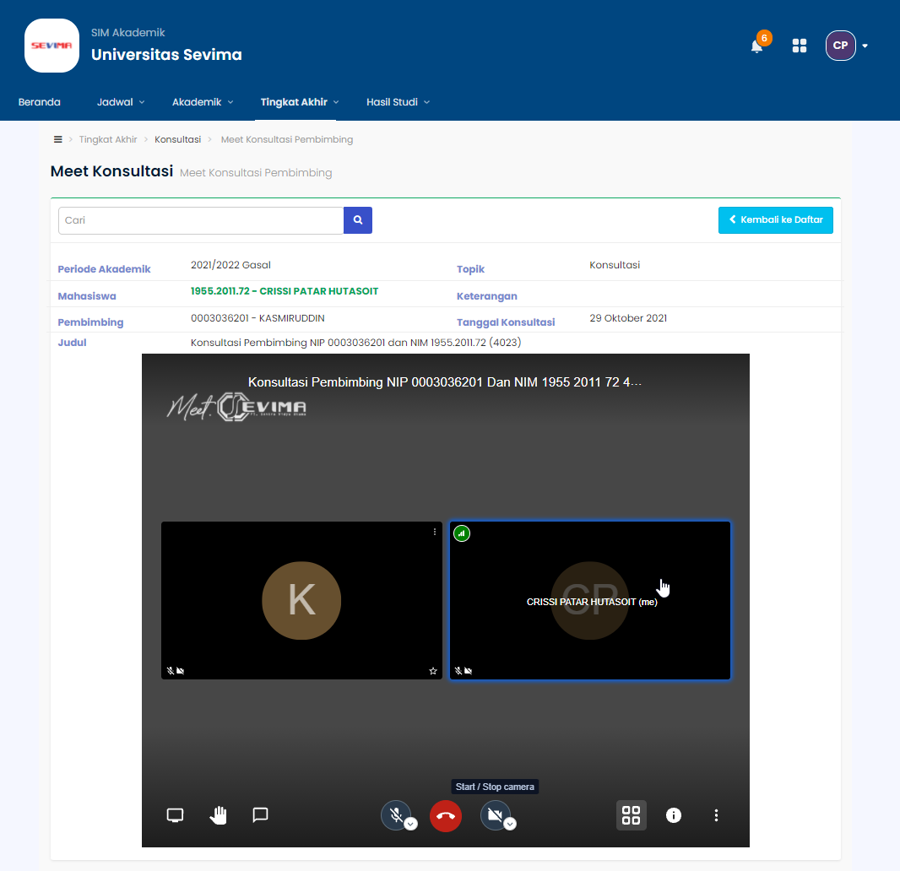The height and width of the screenshot is (871, 900).
Task: Toggle tile view layout
Action: pos(631,815)
